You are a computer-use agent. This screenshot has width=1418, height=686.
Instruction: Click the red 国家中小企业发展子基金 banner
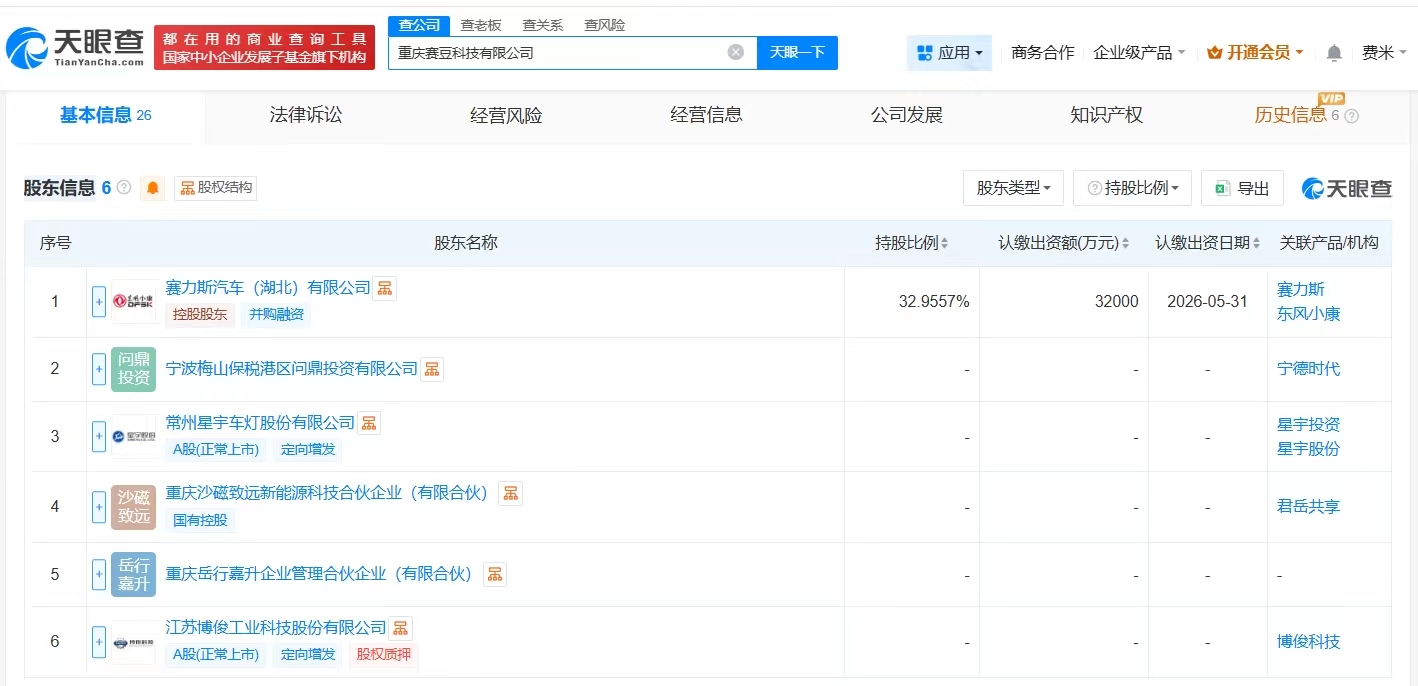tap(264, 48)
